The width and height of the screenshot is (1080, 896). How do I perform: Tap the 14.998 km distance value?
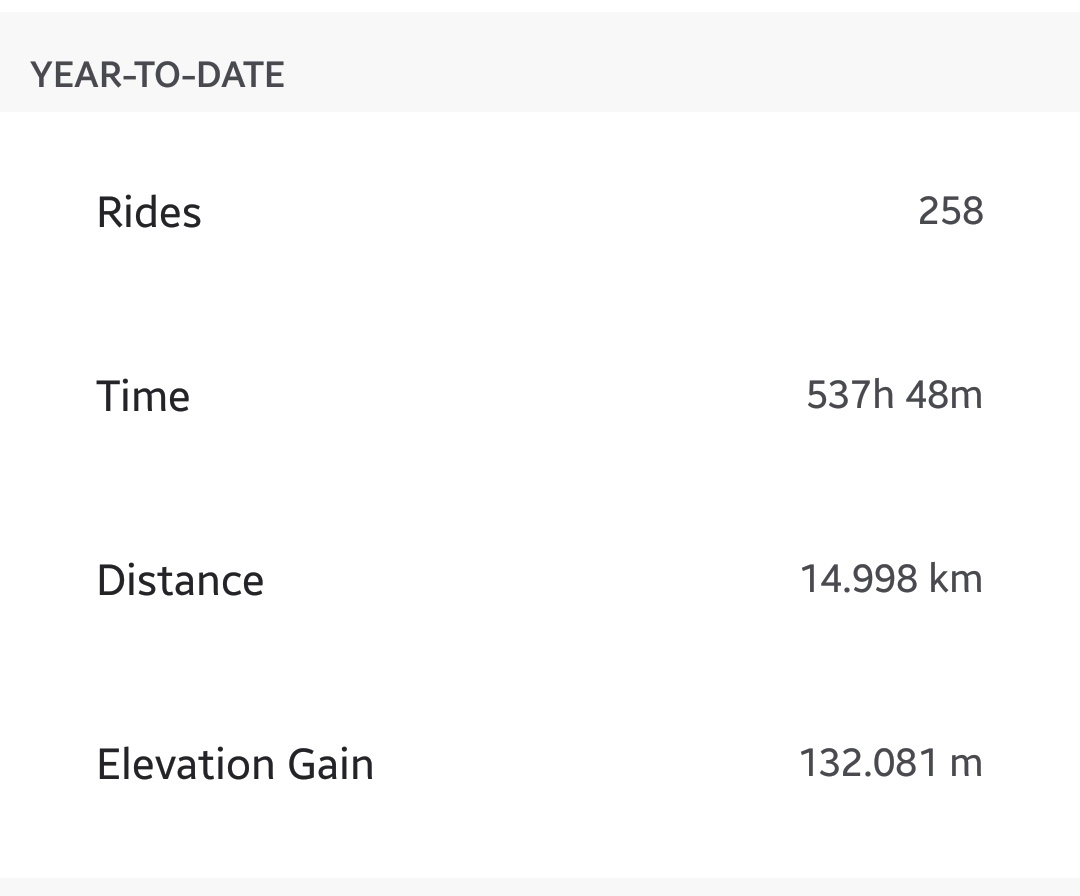tap(891, 579)
